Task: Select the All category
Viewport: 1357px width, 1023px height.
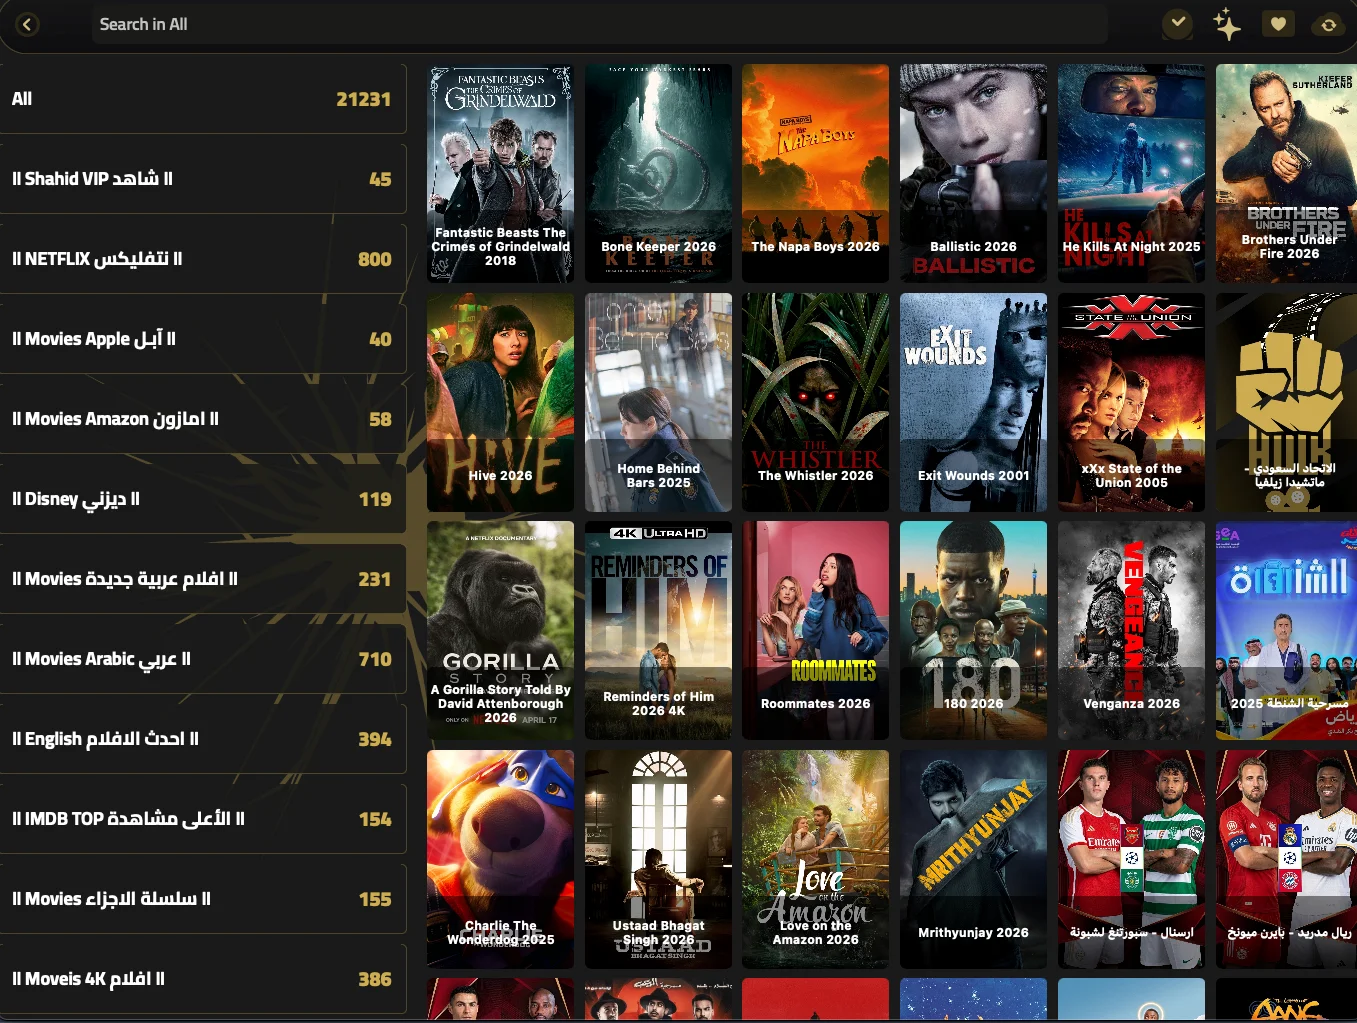Action: [202, 99]
